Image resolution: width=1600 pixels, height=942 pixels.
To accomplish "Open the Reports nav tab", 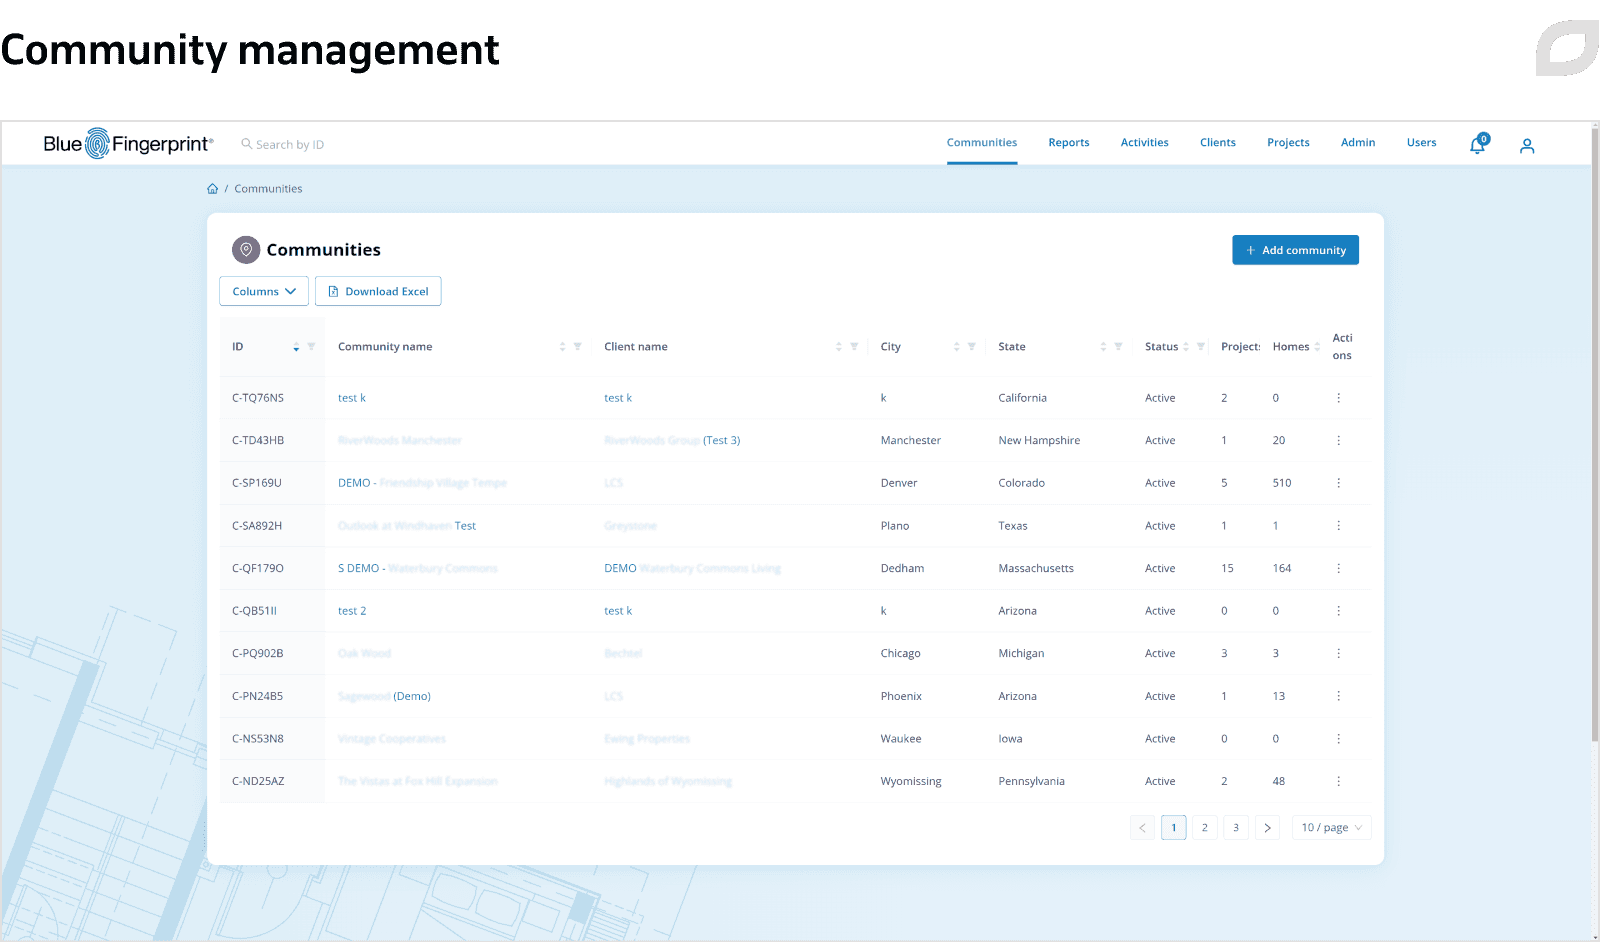I will (1069, 143).
